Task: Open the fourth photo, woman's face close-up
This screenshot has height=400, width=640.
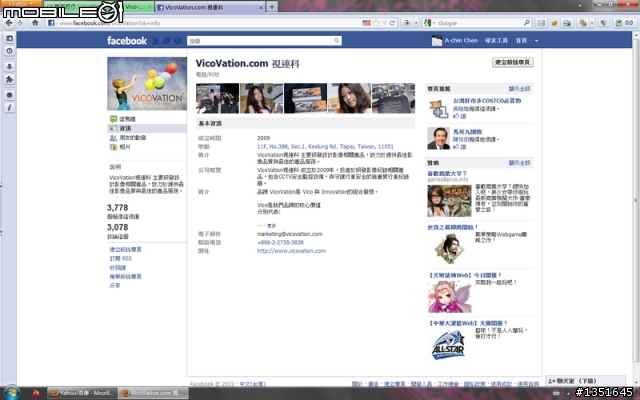Action: [349, 98]
